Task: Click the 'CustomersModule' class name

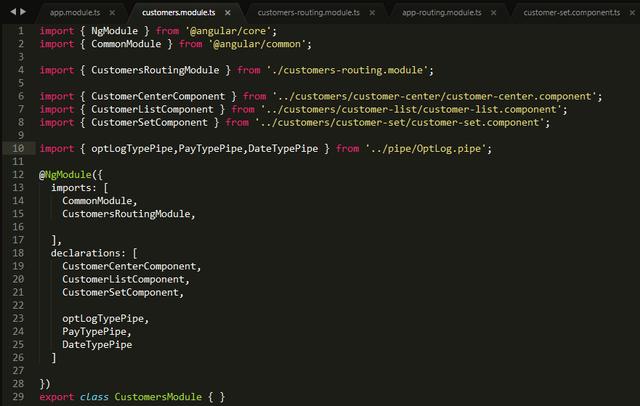Action: click(158, 397)
